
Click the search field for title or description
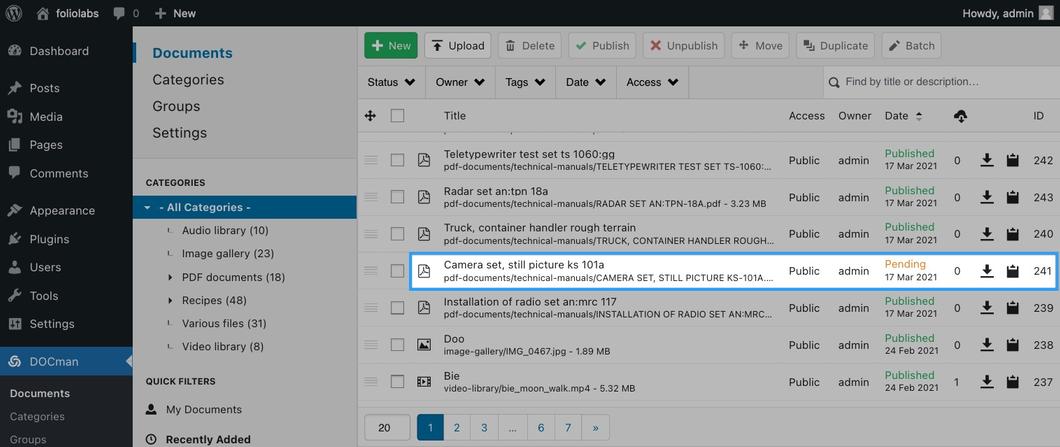coord(941,82)
